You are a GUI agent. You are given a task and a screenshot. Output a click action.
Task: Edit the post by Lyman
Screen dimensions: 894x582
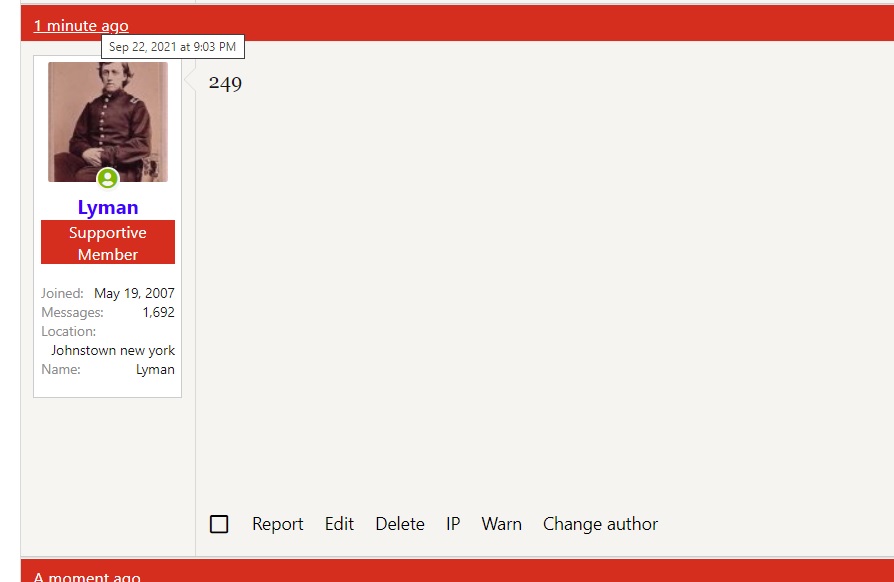pyautogui.click(x=339, y=524)
